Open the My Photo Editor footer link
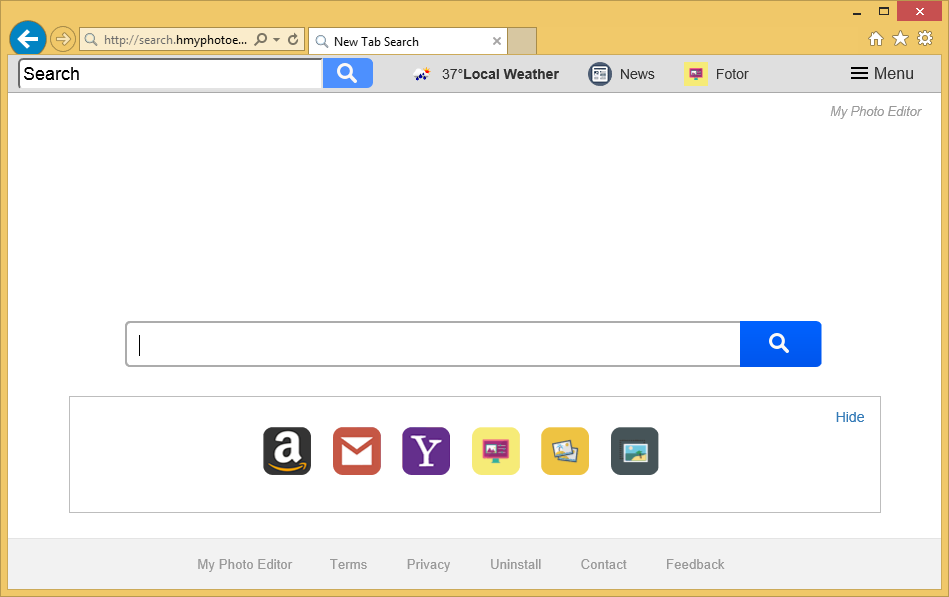The width and height of the screenshot is (949, 597). (x=245, y=564)
